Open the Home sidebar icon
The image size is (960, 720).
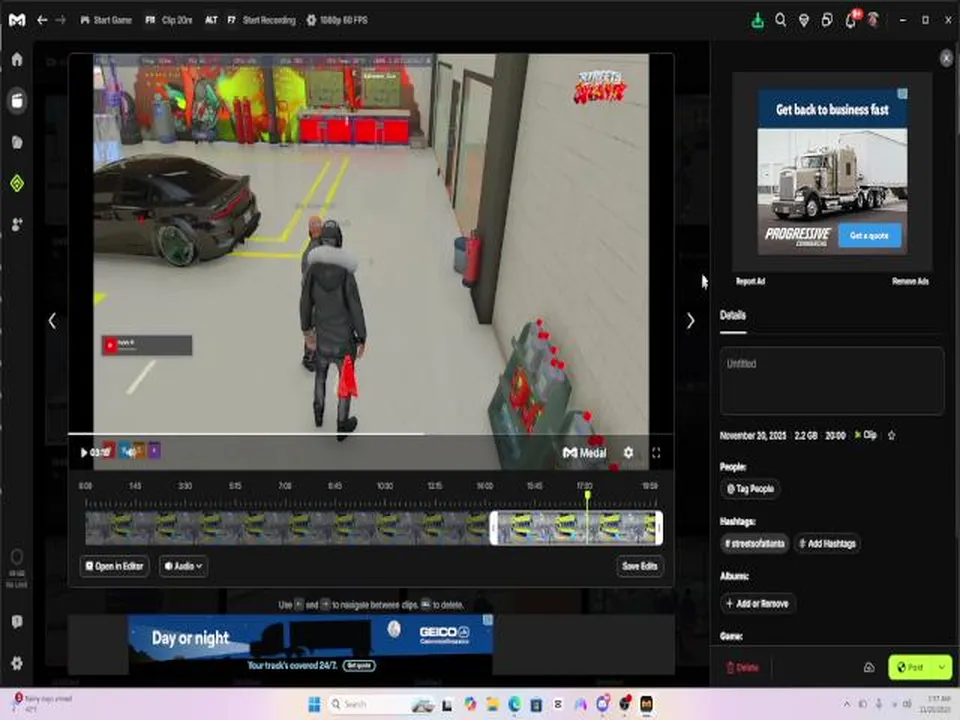[17, 59]
